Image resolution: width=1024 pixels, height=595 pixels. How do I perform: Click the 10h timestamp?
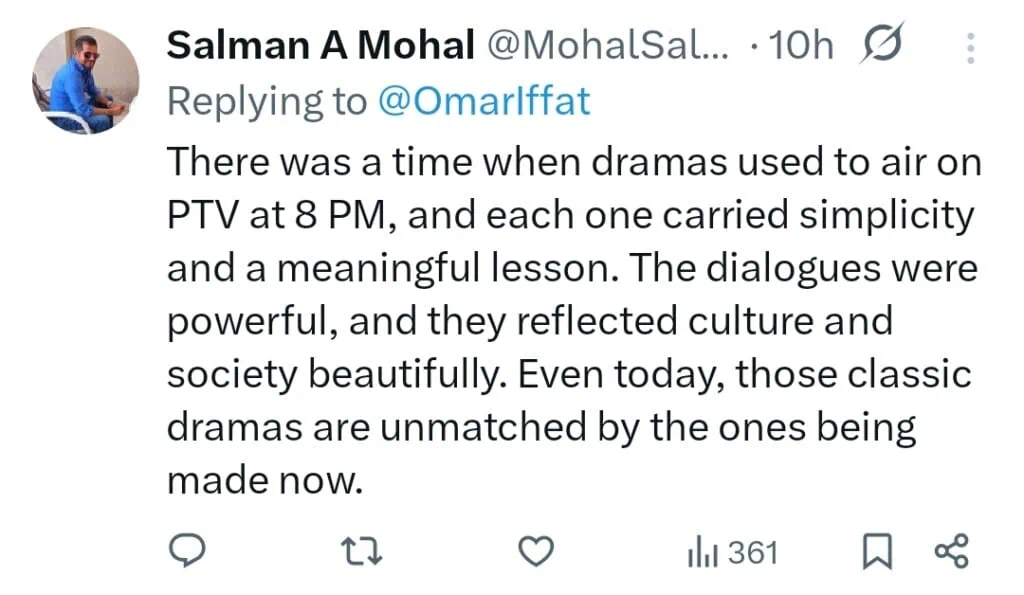point(804,45)
